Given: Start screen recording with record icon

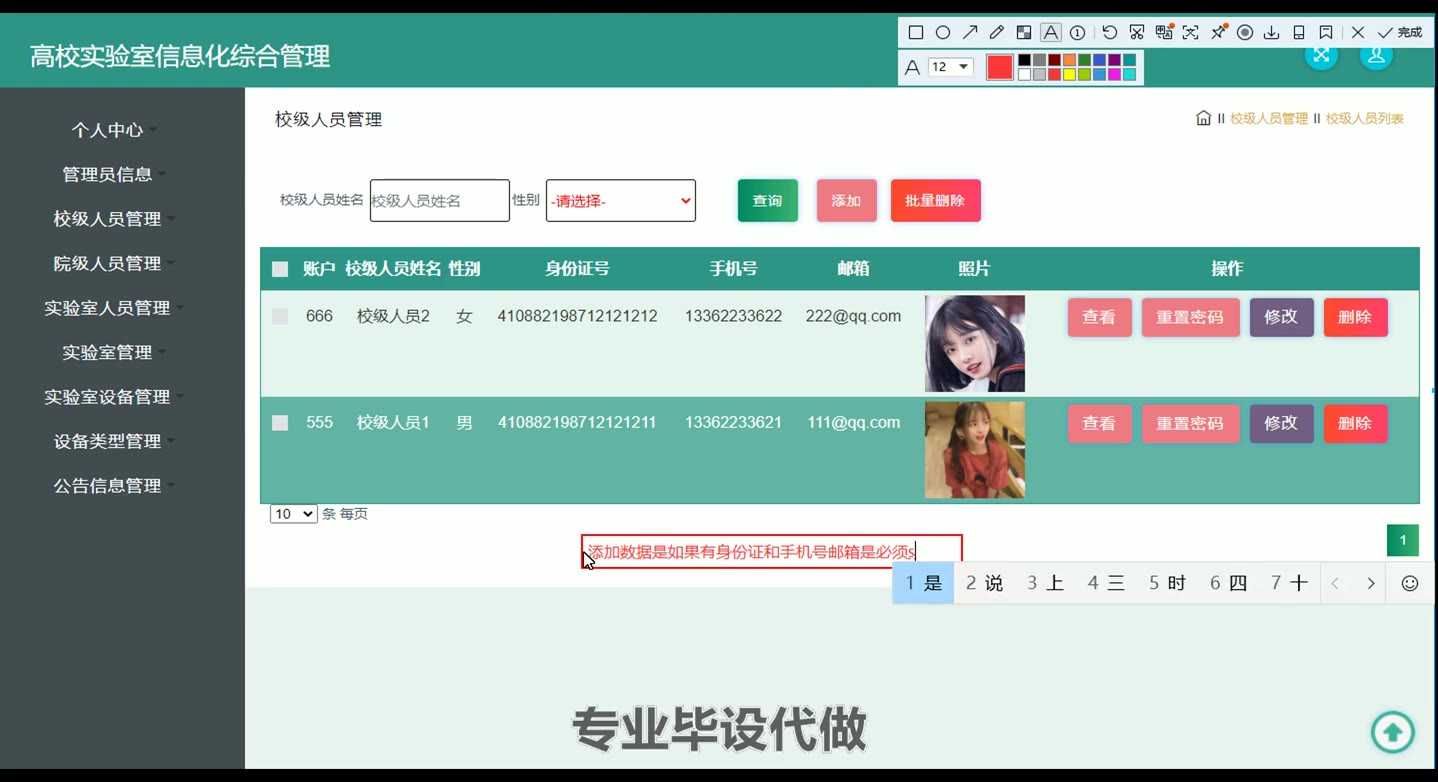Looking at the screenshot, I should click(x=1245, y=33).
